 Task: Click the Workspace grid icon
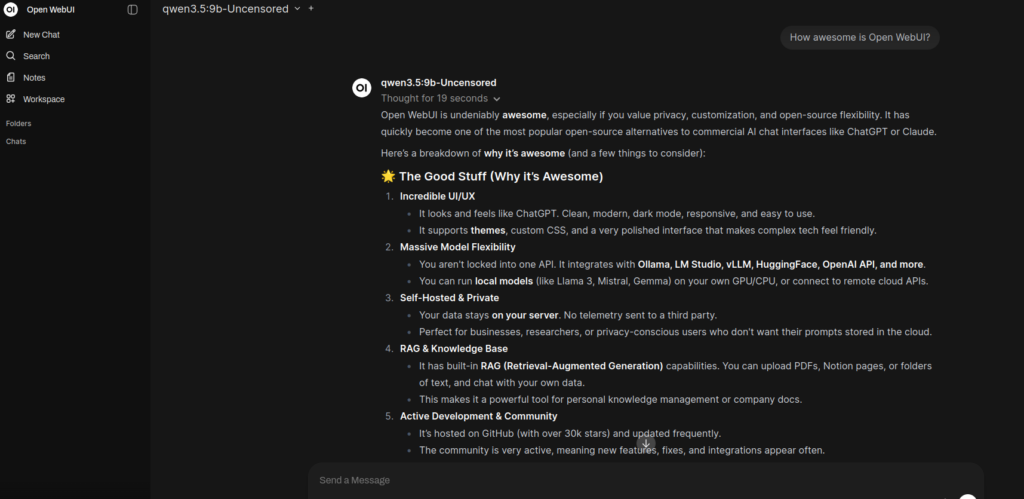pos(10,99)
